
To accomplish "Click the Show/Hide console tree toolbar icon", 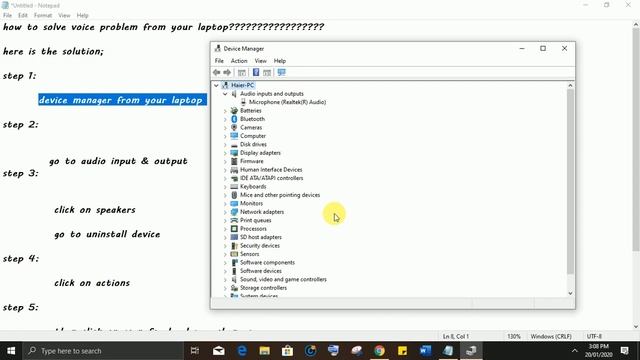I will point(242,73).
